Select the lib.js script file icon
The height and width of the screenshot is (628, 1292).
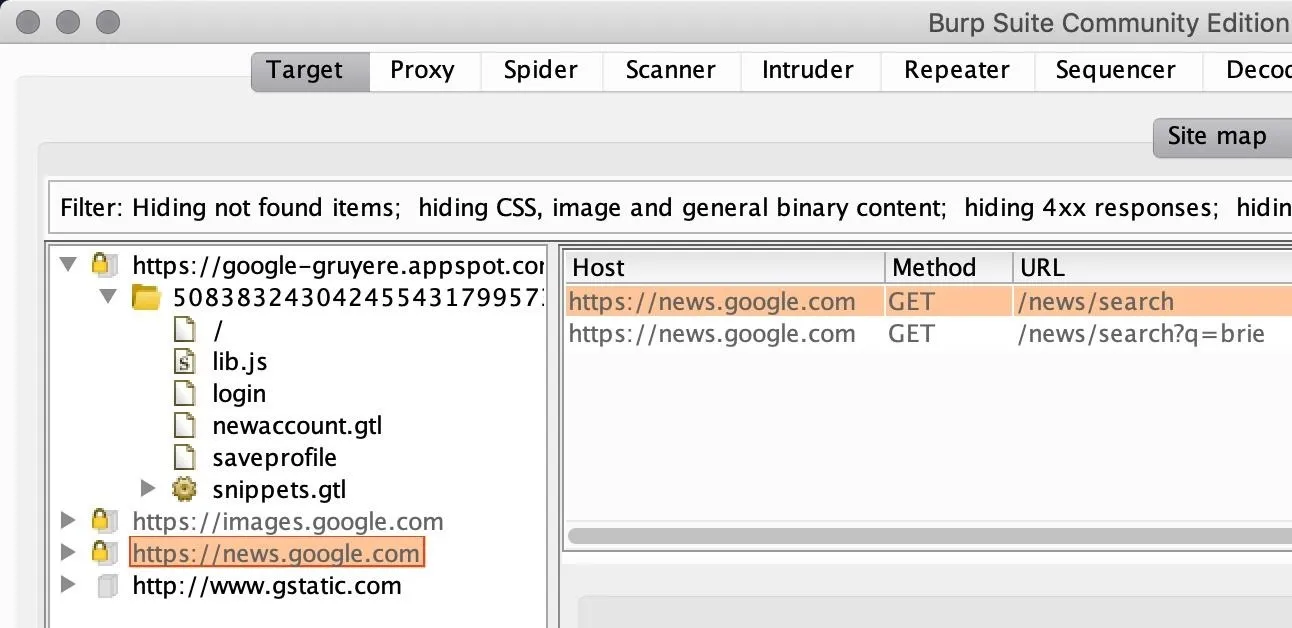coord(184,361)
